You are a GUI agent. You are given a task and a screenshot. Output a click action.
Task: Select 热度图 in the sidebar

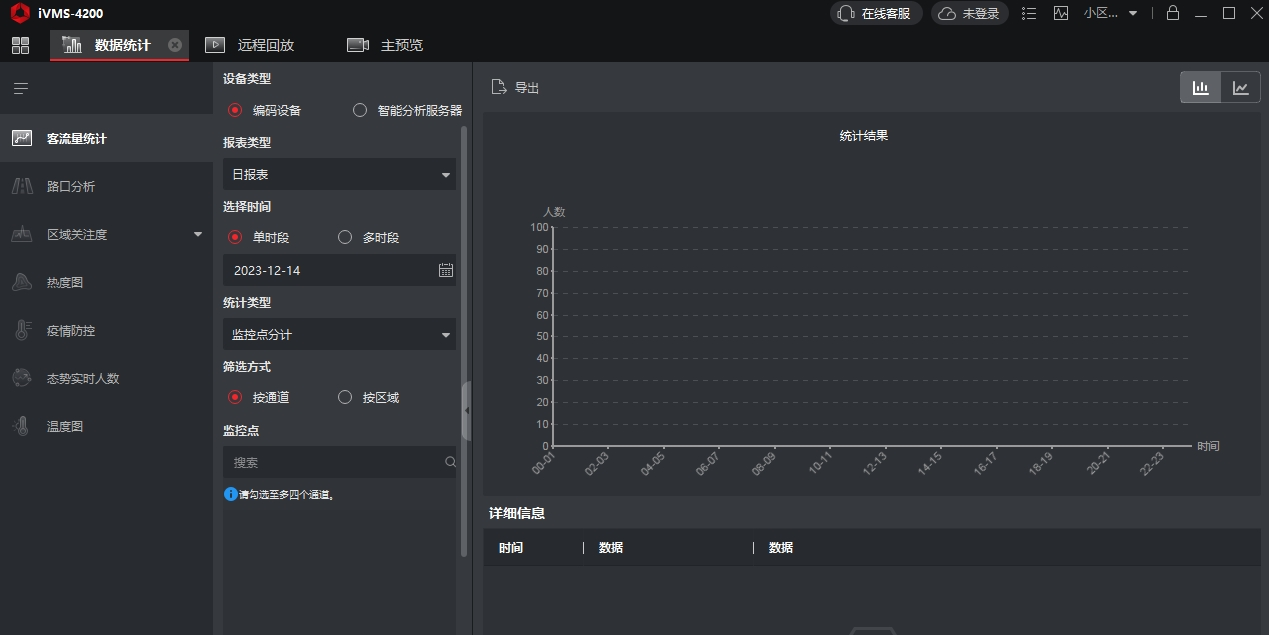(x=106, y=283)
